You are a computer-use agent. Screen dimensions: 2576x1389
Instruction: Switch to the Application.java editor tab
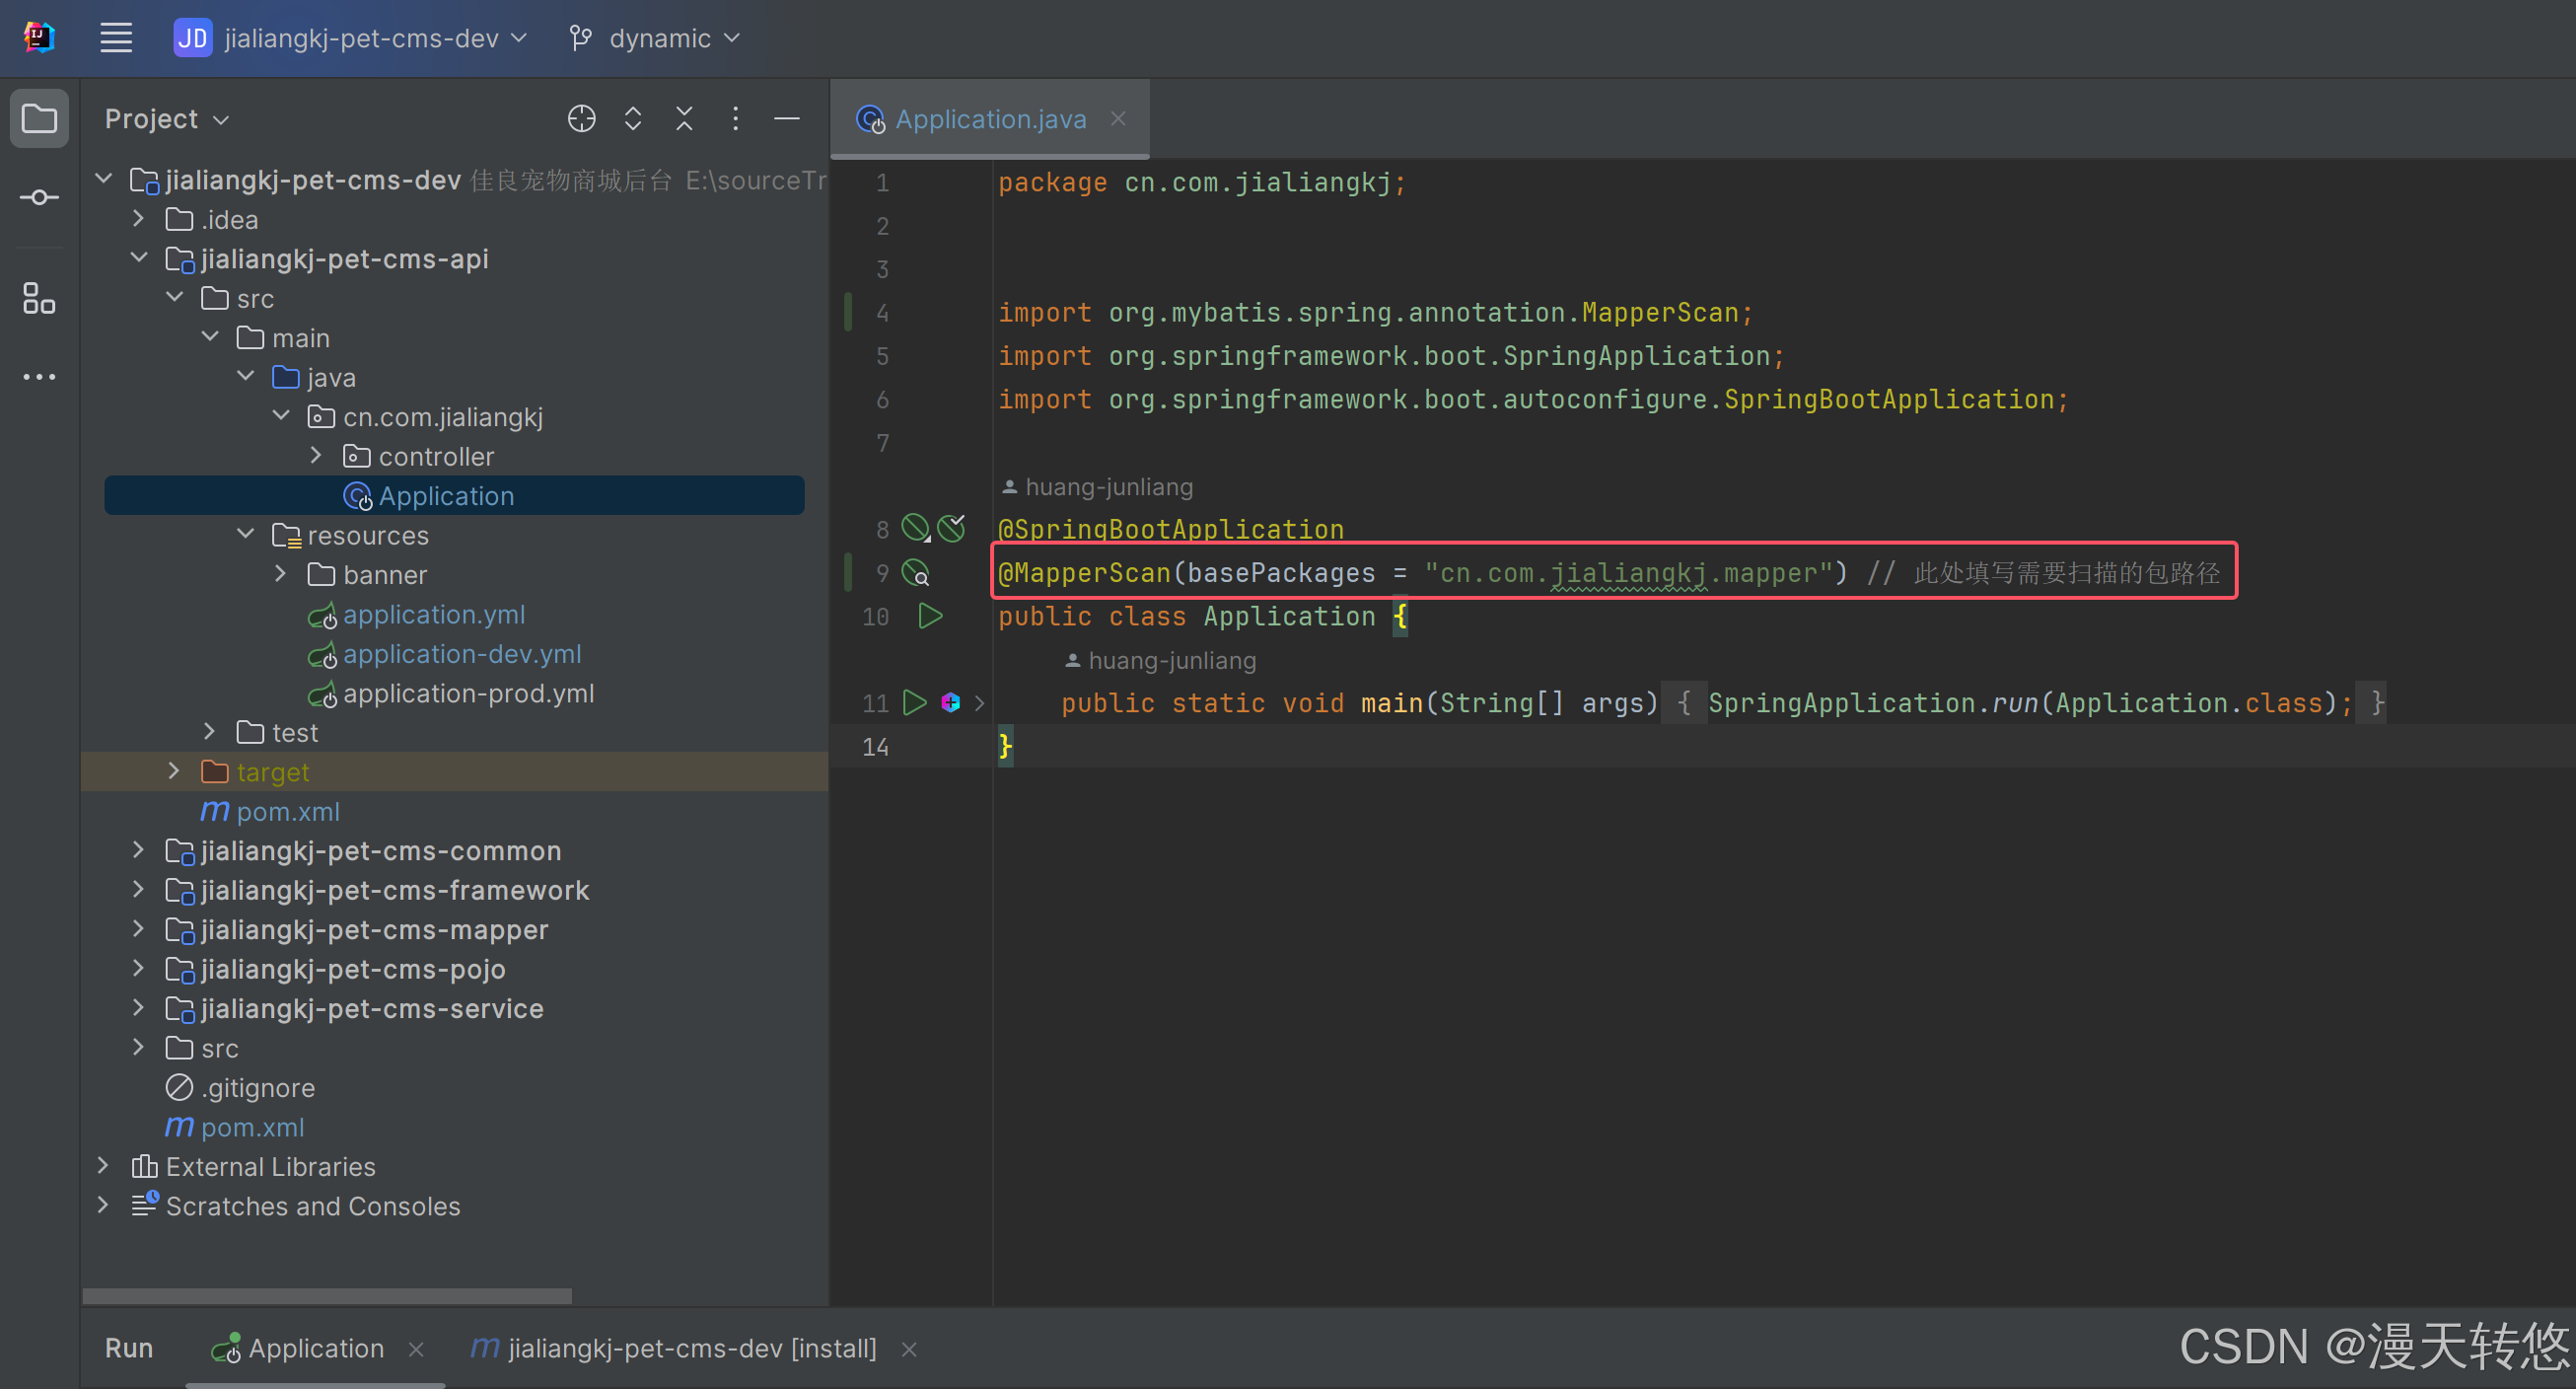tap(989, 119)
